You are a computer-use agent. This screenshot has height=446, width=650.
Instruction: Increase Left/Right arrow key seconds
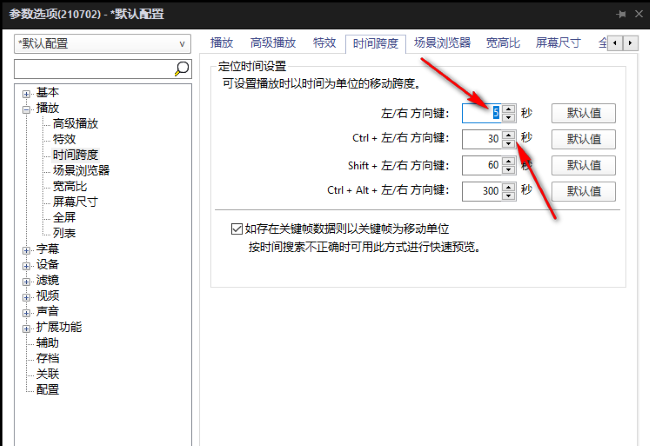[509, 108]
